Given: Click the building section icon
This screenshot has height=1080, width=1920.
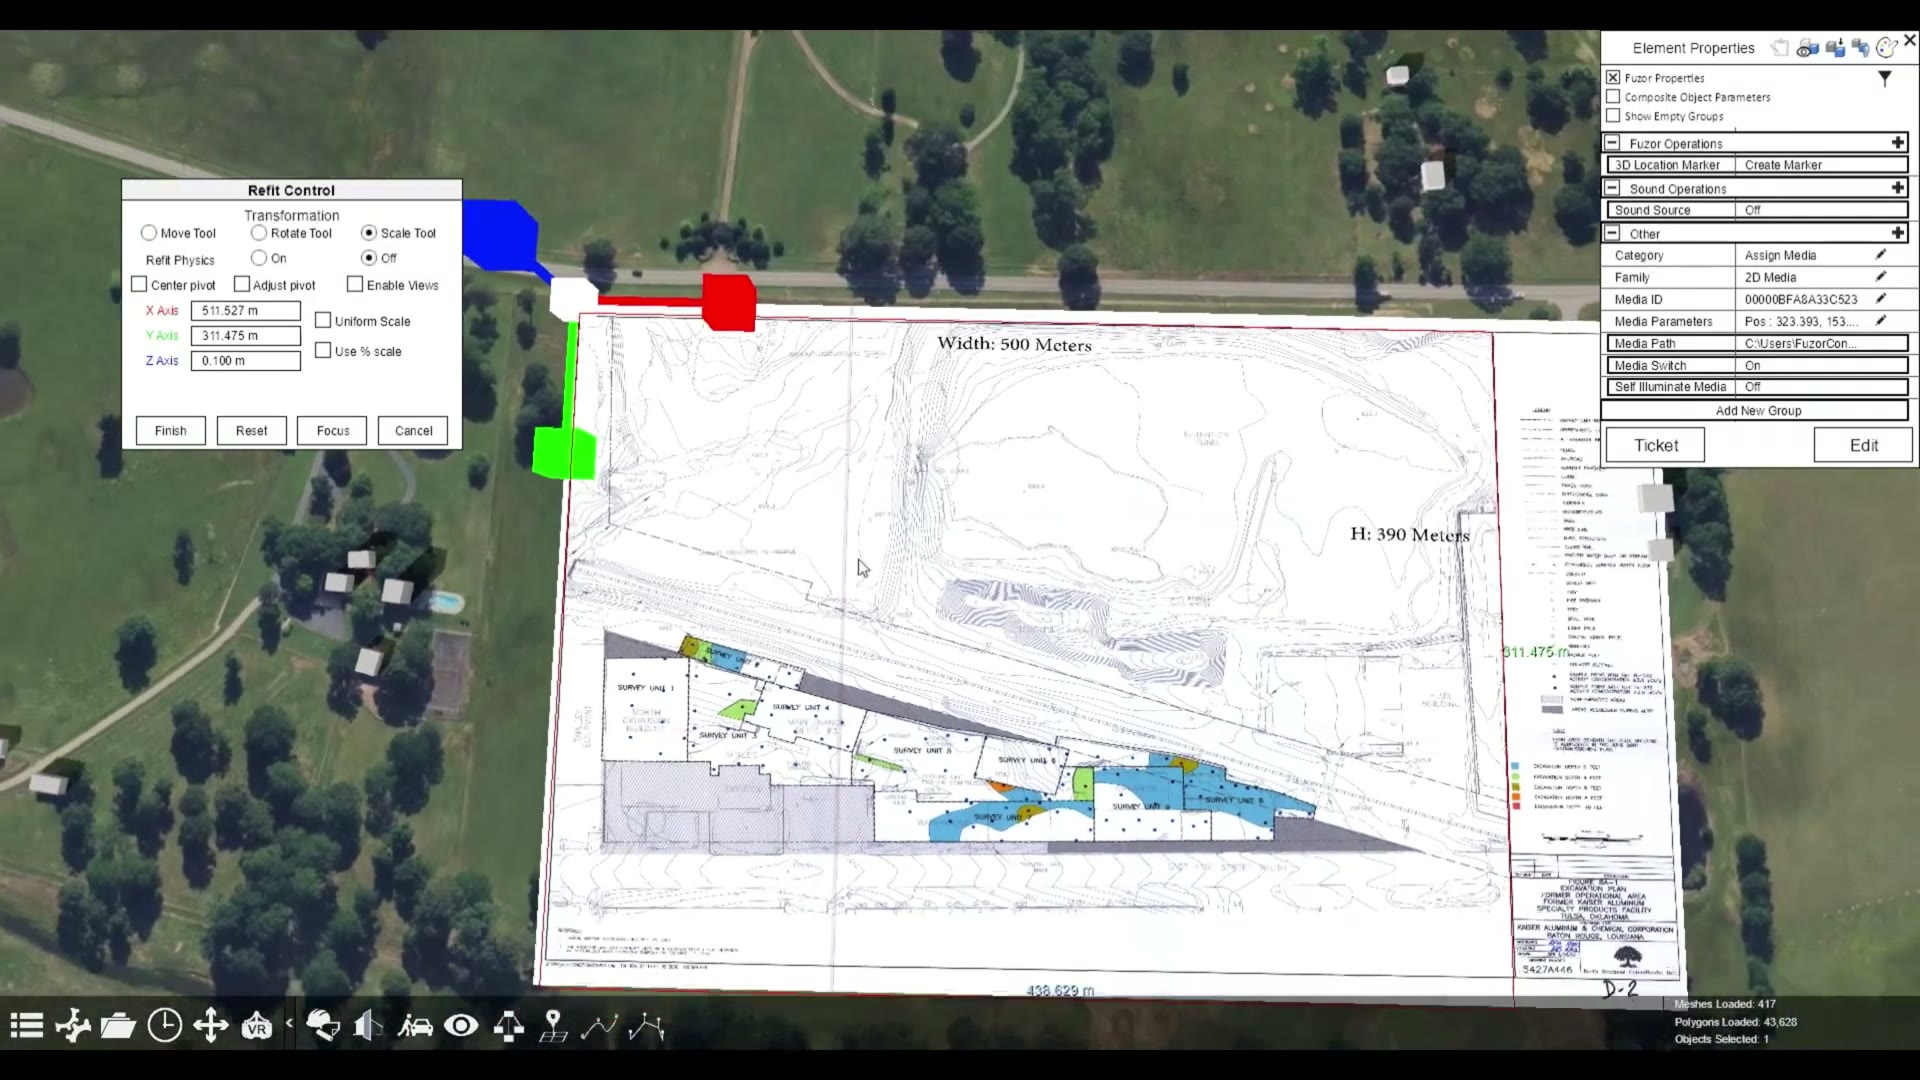Looking at the screenshot, I should tap(368, 1026).
